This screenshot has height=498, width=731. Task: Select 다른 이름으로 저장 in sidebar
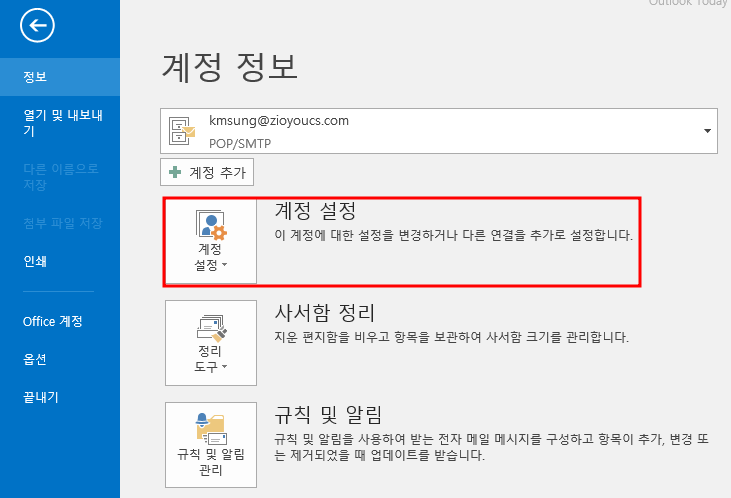pos(60,177)
